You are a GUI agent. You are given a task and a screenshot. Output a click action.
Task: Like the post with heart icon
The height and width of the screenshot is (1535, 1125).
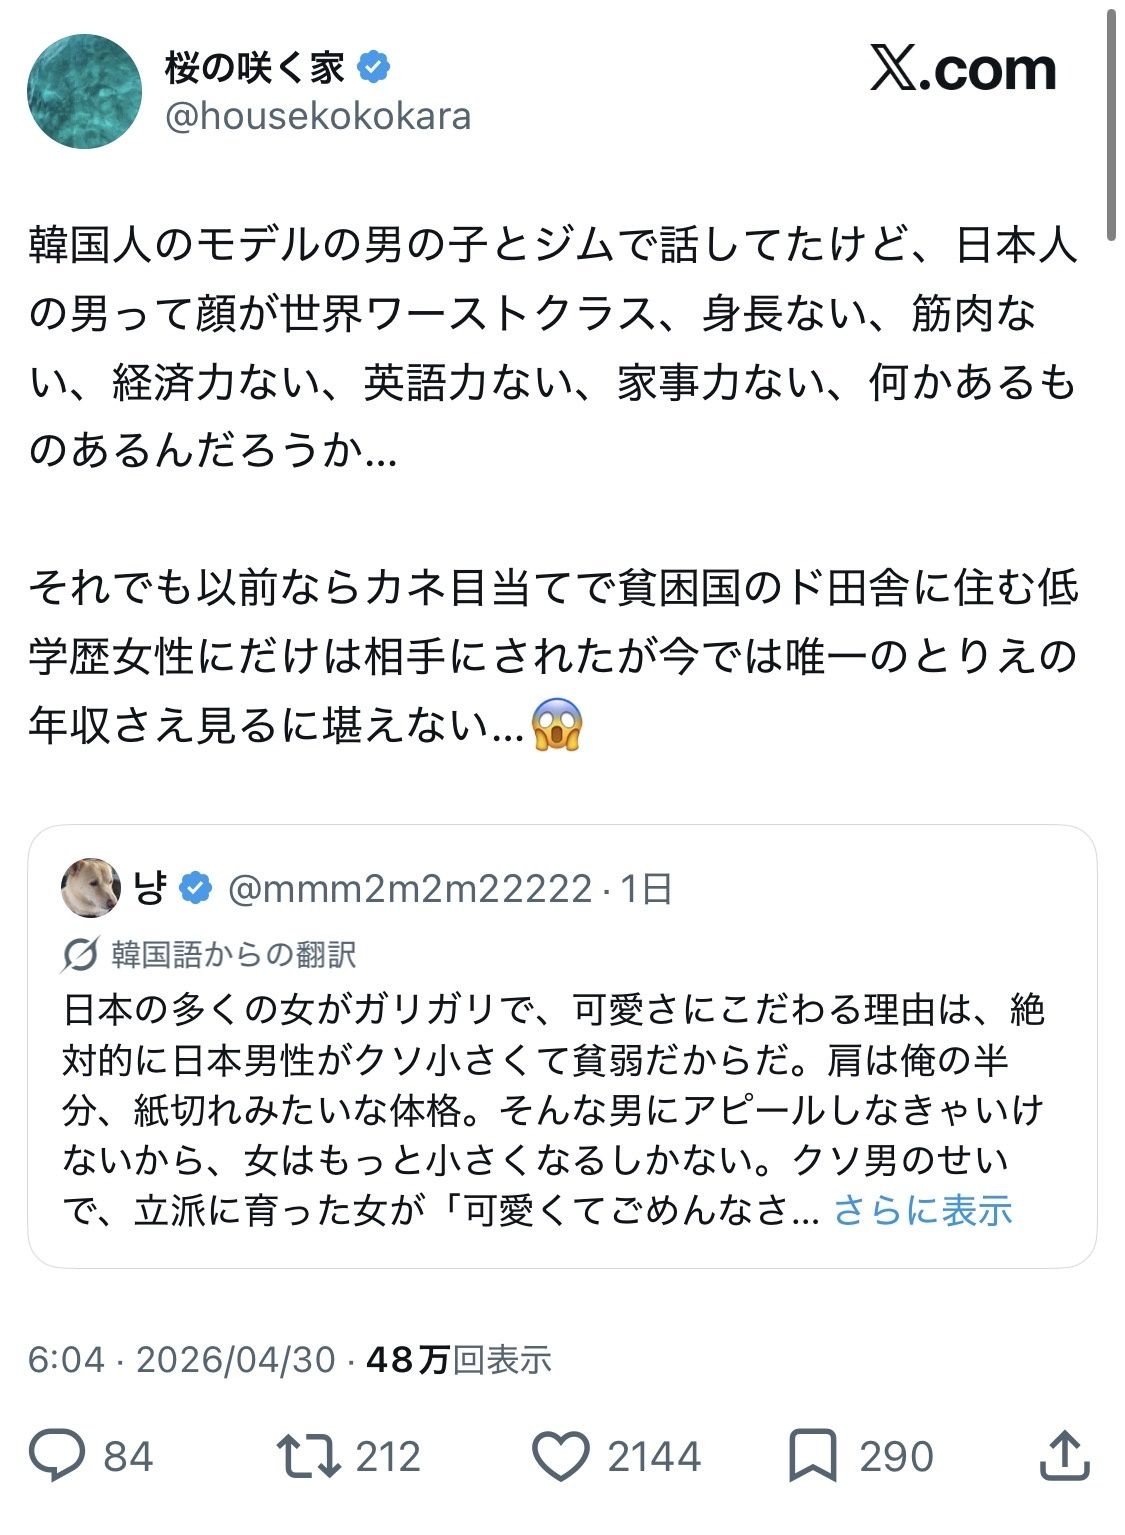(560, 1456)
